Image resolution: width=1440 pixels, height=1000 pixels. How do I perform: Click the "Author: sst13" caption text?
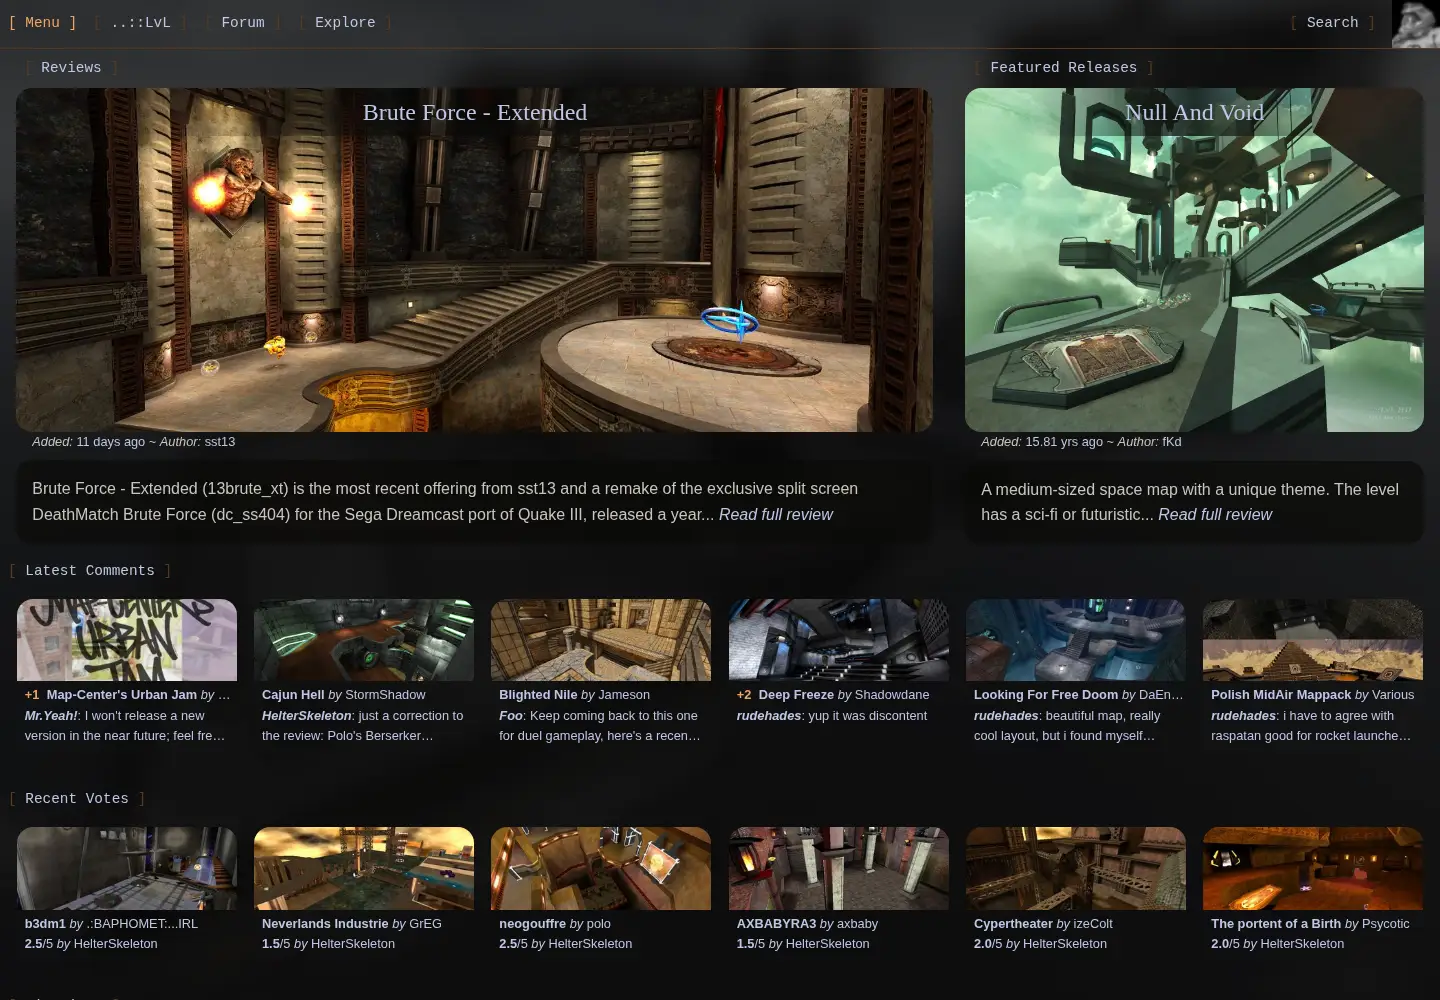coord(197,442)
